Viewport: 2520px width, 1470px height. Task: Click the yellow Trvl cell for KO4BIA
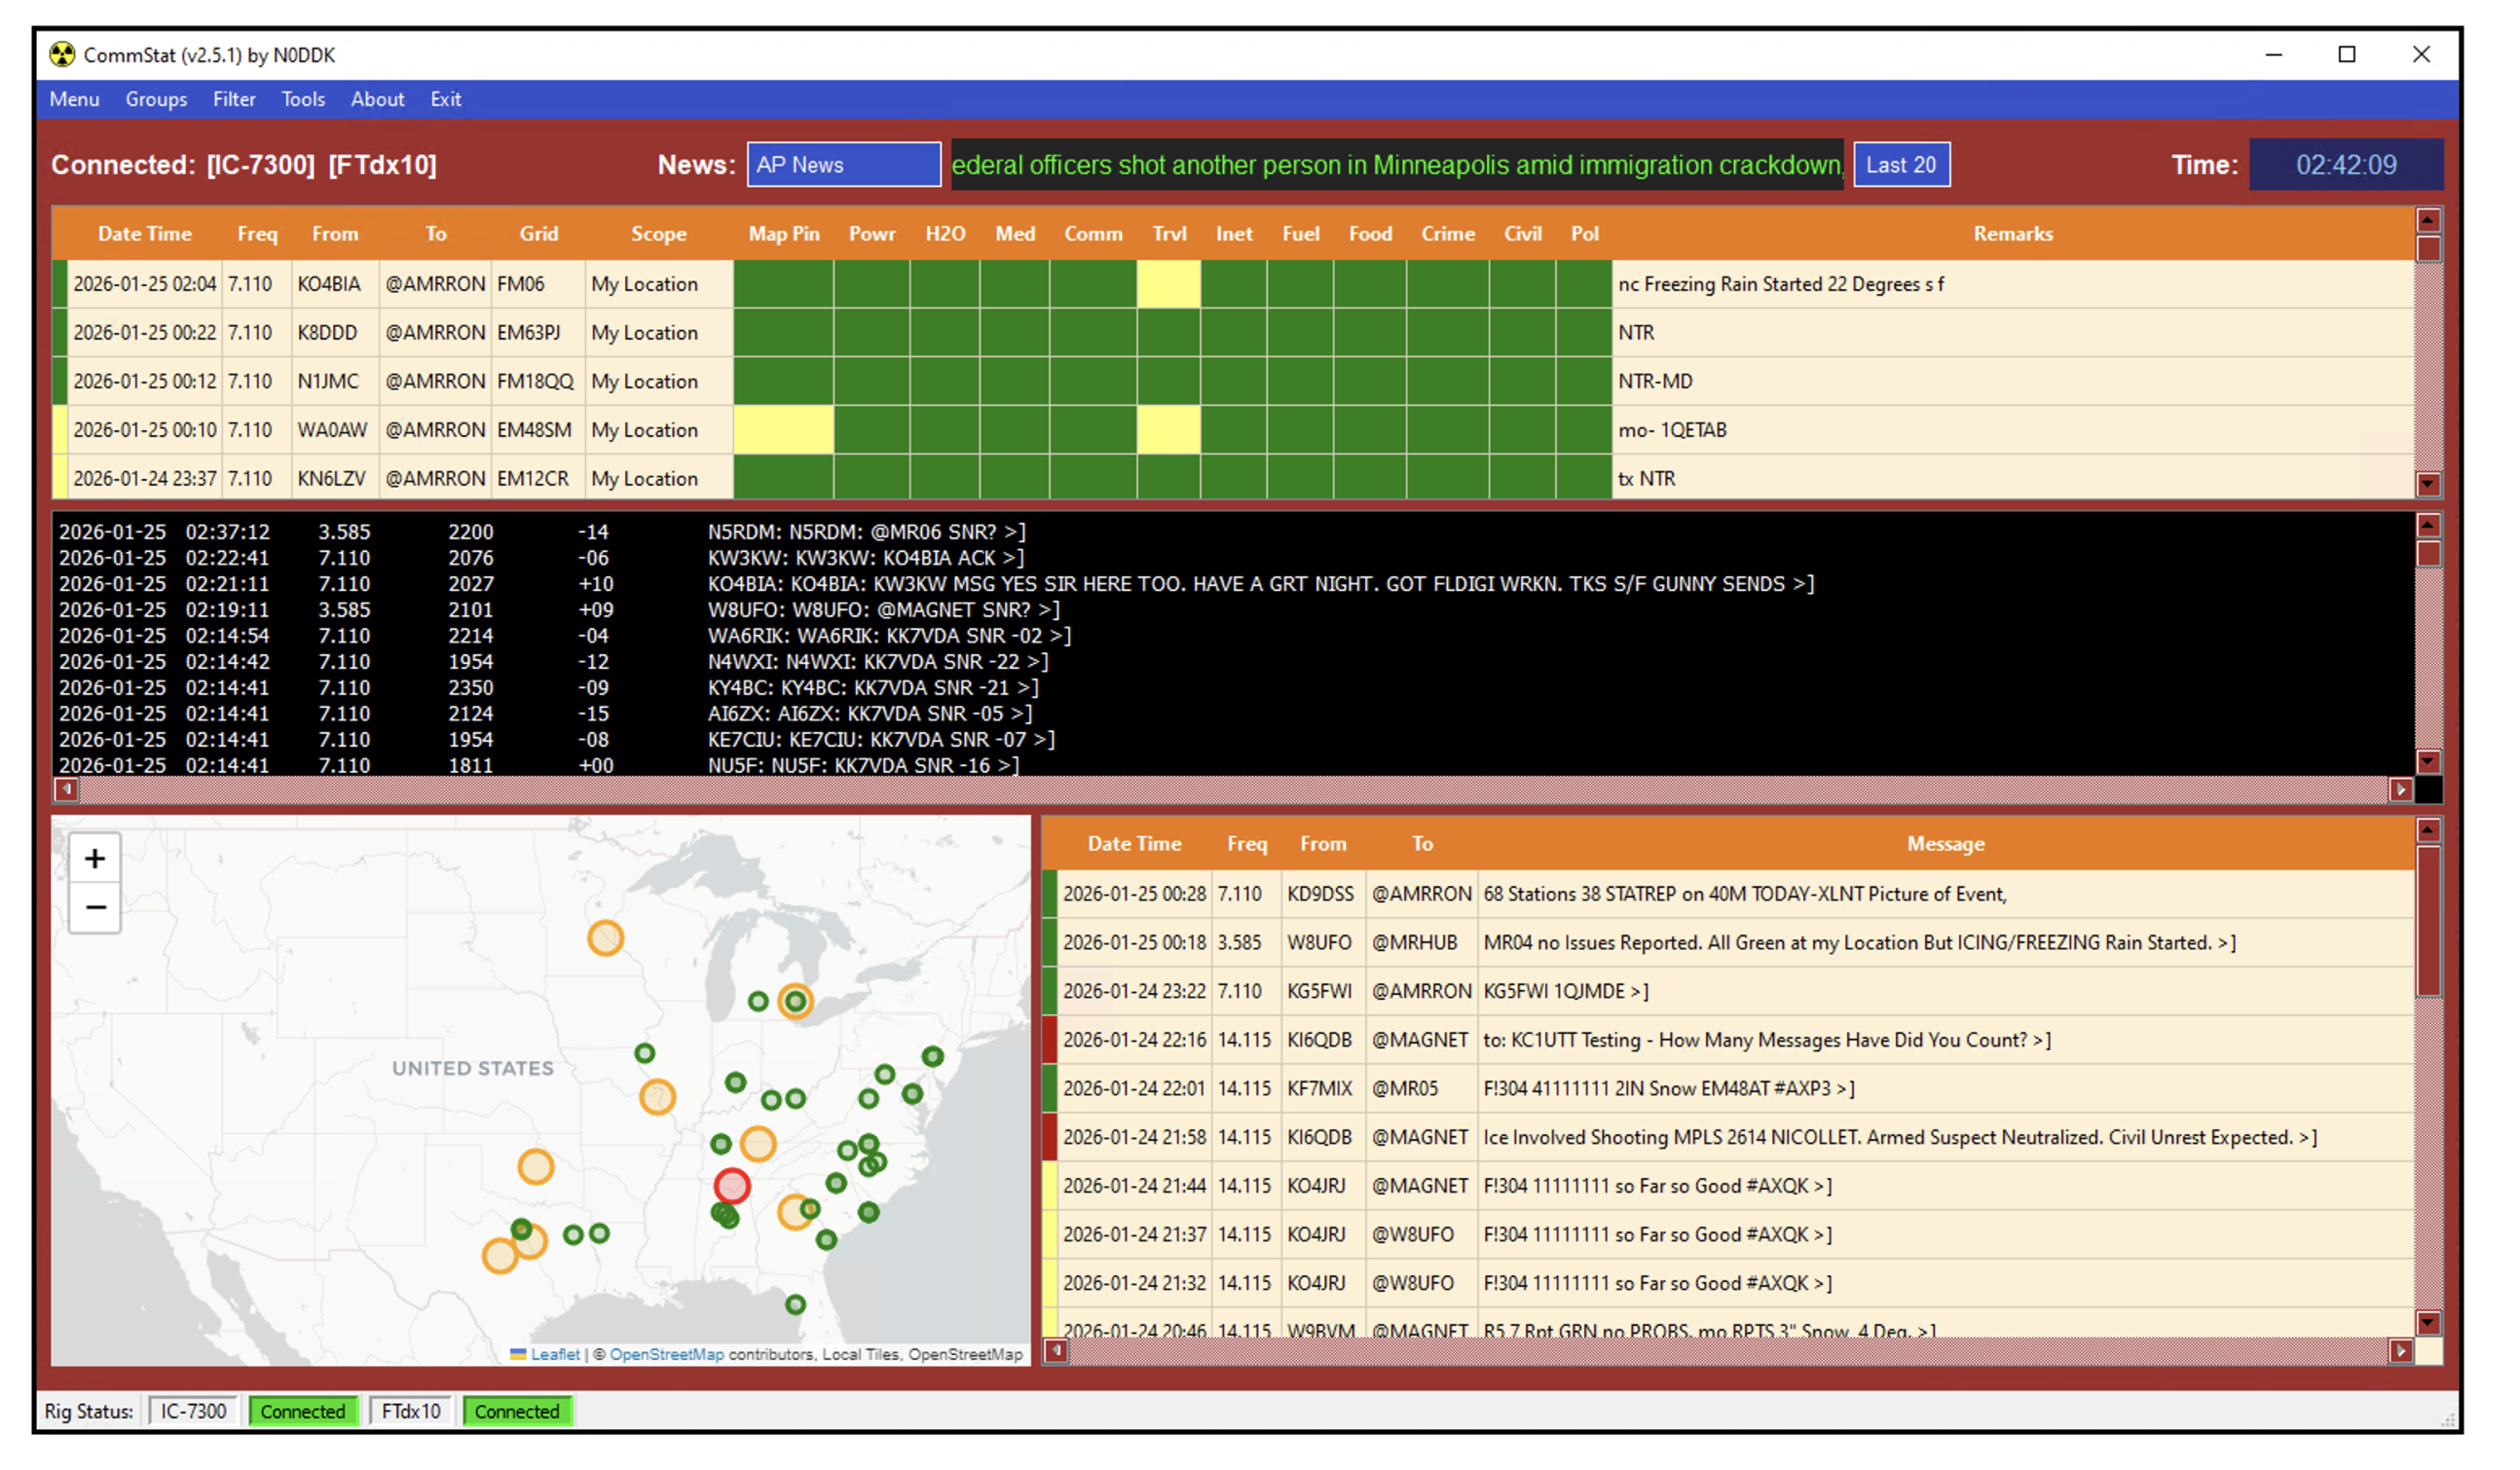pyautogui.click(x=1168, y=284)
